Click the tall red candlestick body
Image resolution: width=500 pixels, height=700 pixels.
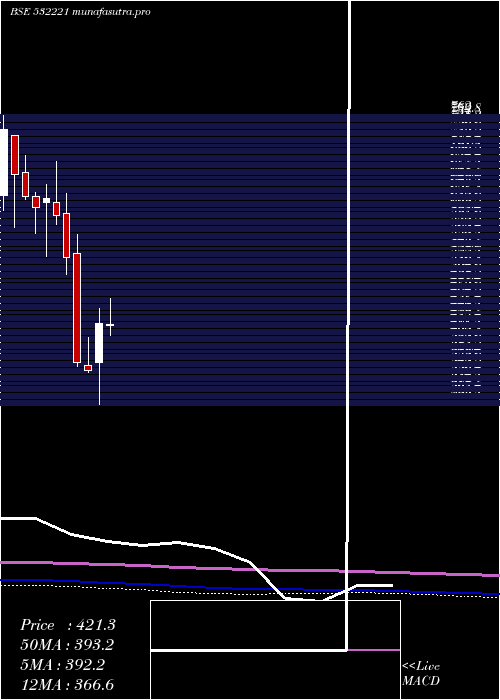[77, 308]
